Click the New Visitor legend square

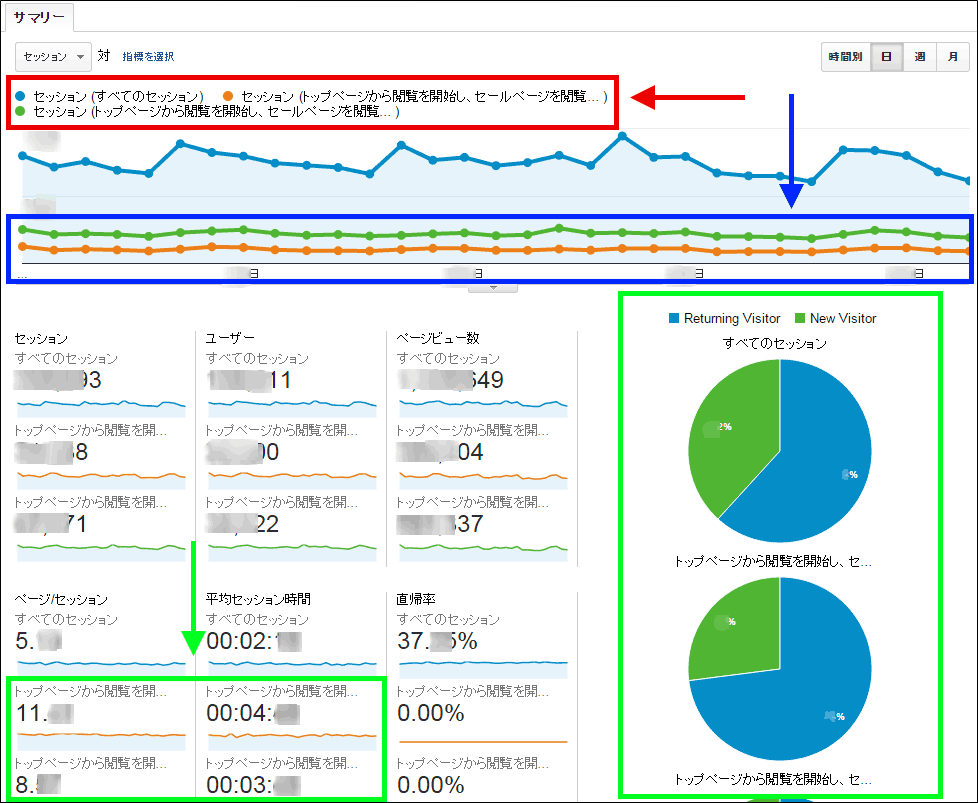(800, 318)
